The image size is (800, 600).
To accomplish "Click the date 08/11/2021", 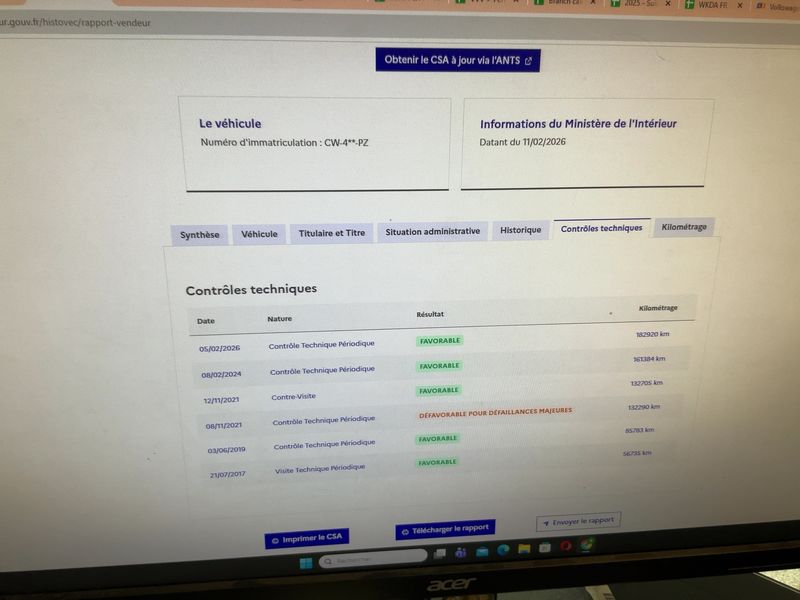I will pyautogui.click(x=223, y=426).
